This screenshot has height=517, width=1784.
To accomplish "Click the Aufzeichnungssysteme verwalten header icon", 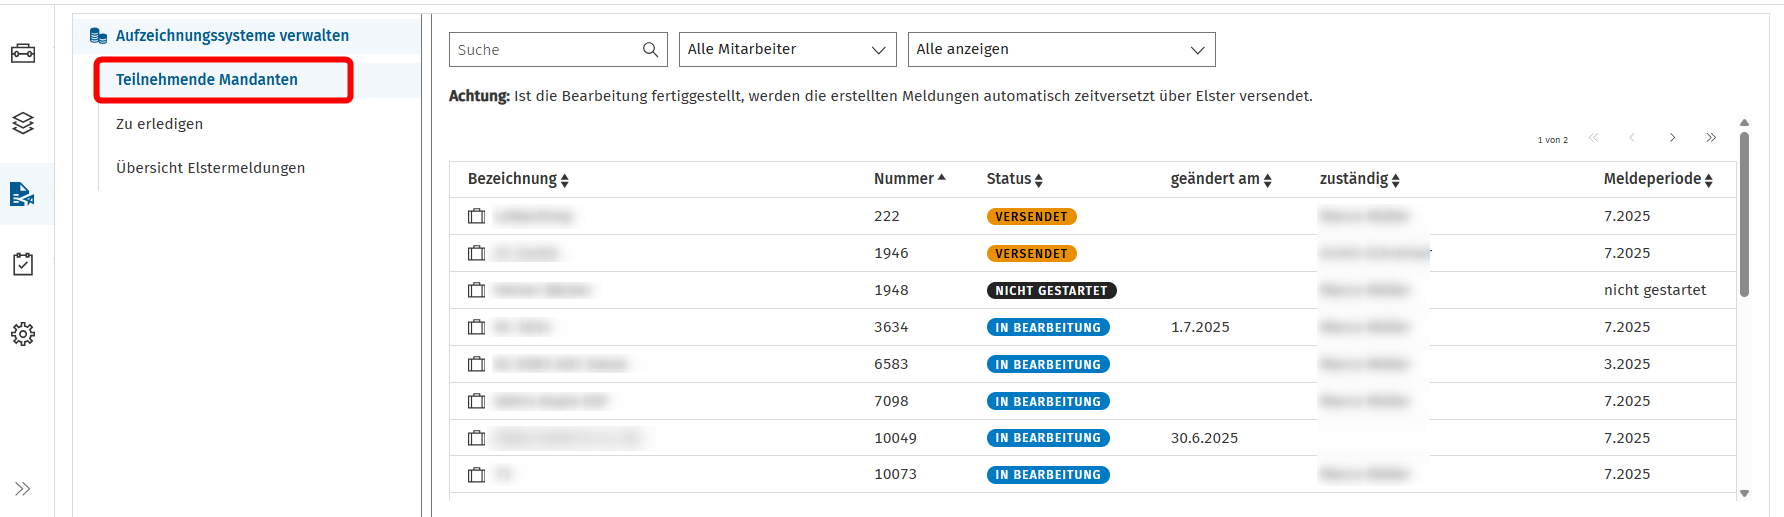I will tap(98, 36).
